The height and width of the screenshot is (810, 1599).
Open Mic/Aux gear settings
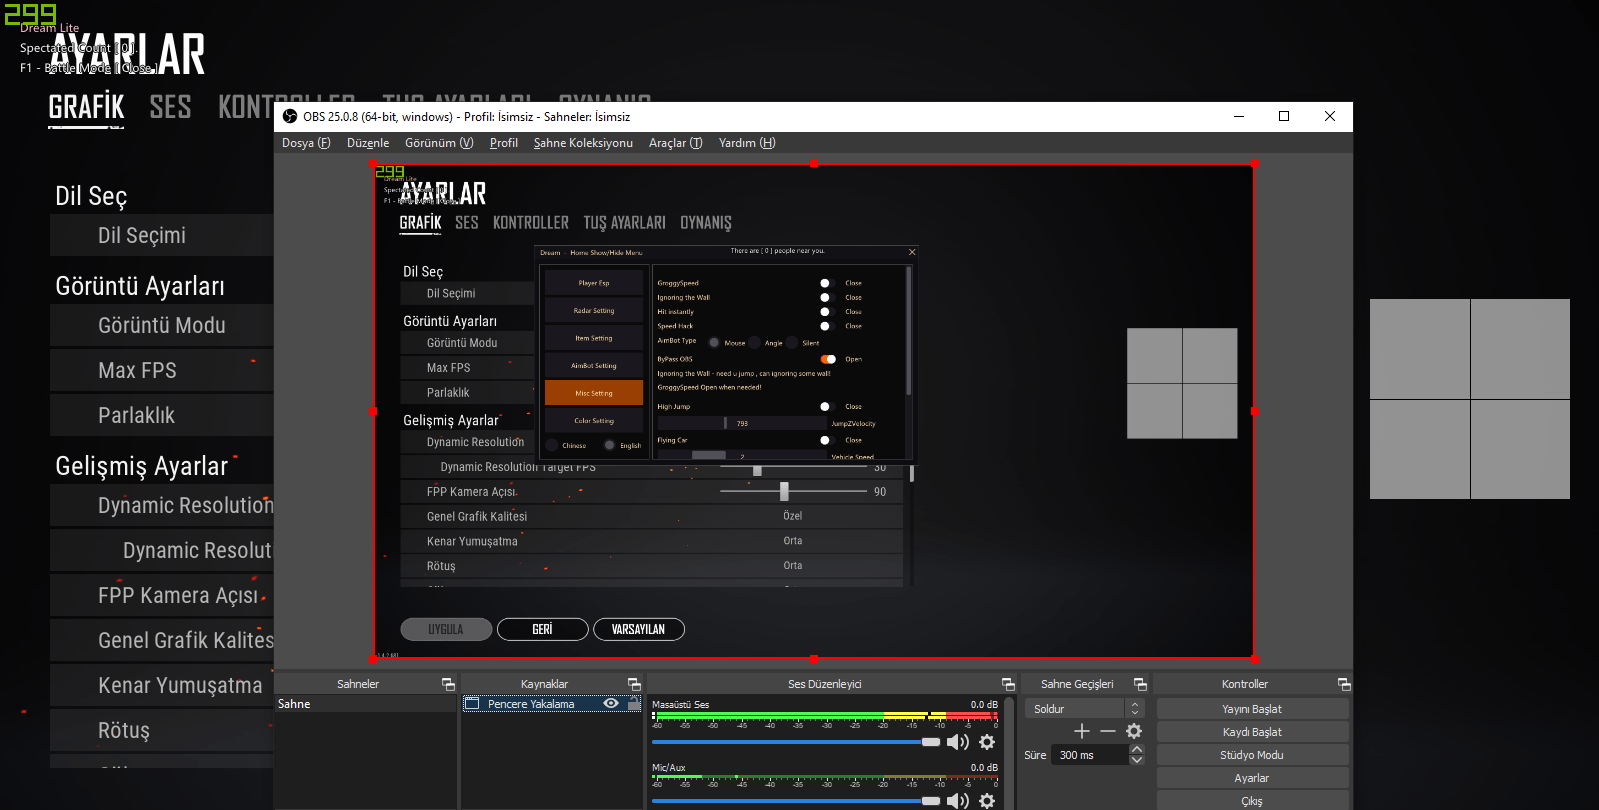(x=987, y=800)
